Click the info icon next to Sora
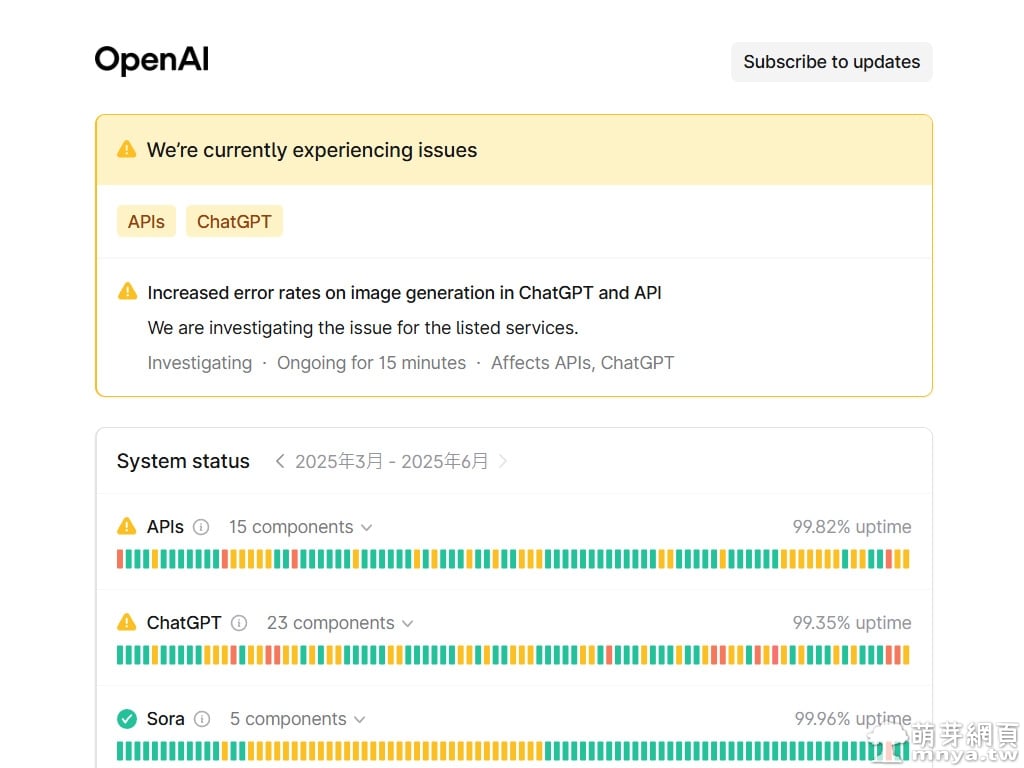Screen dimensions: 1024x768 pos(202,719)
